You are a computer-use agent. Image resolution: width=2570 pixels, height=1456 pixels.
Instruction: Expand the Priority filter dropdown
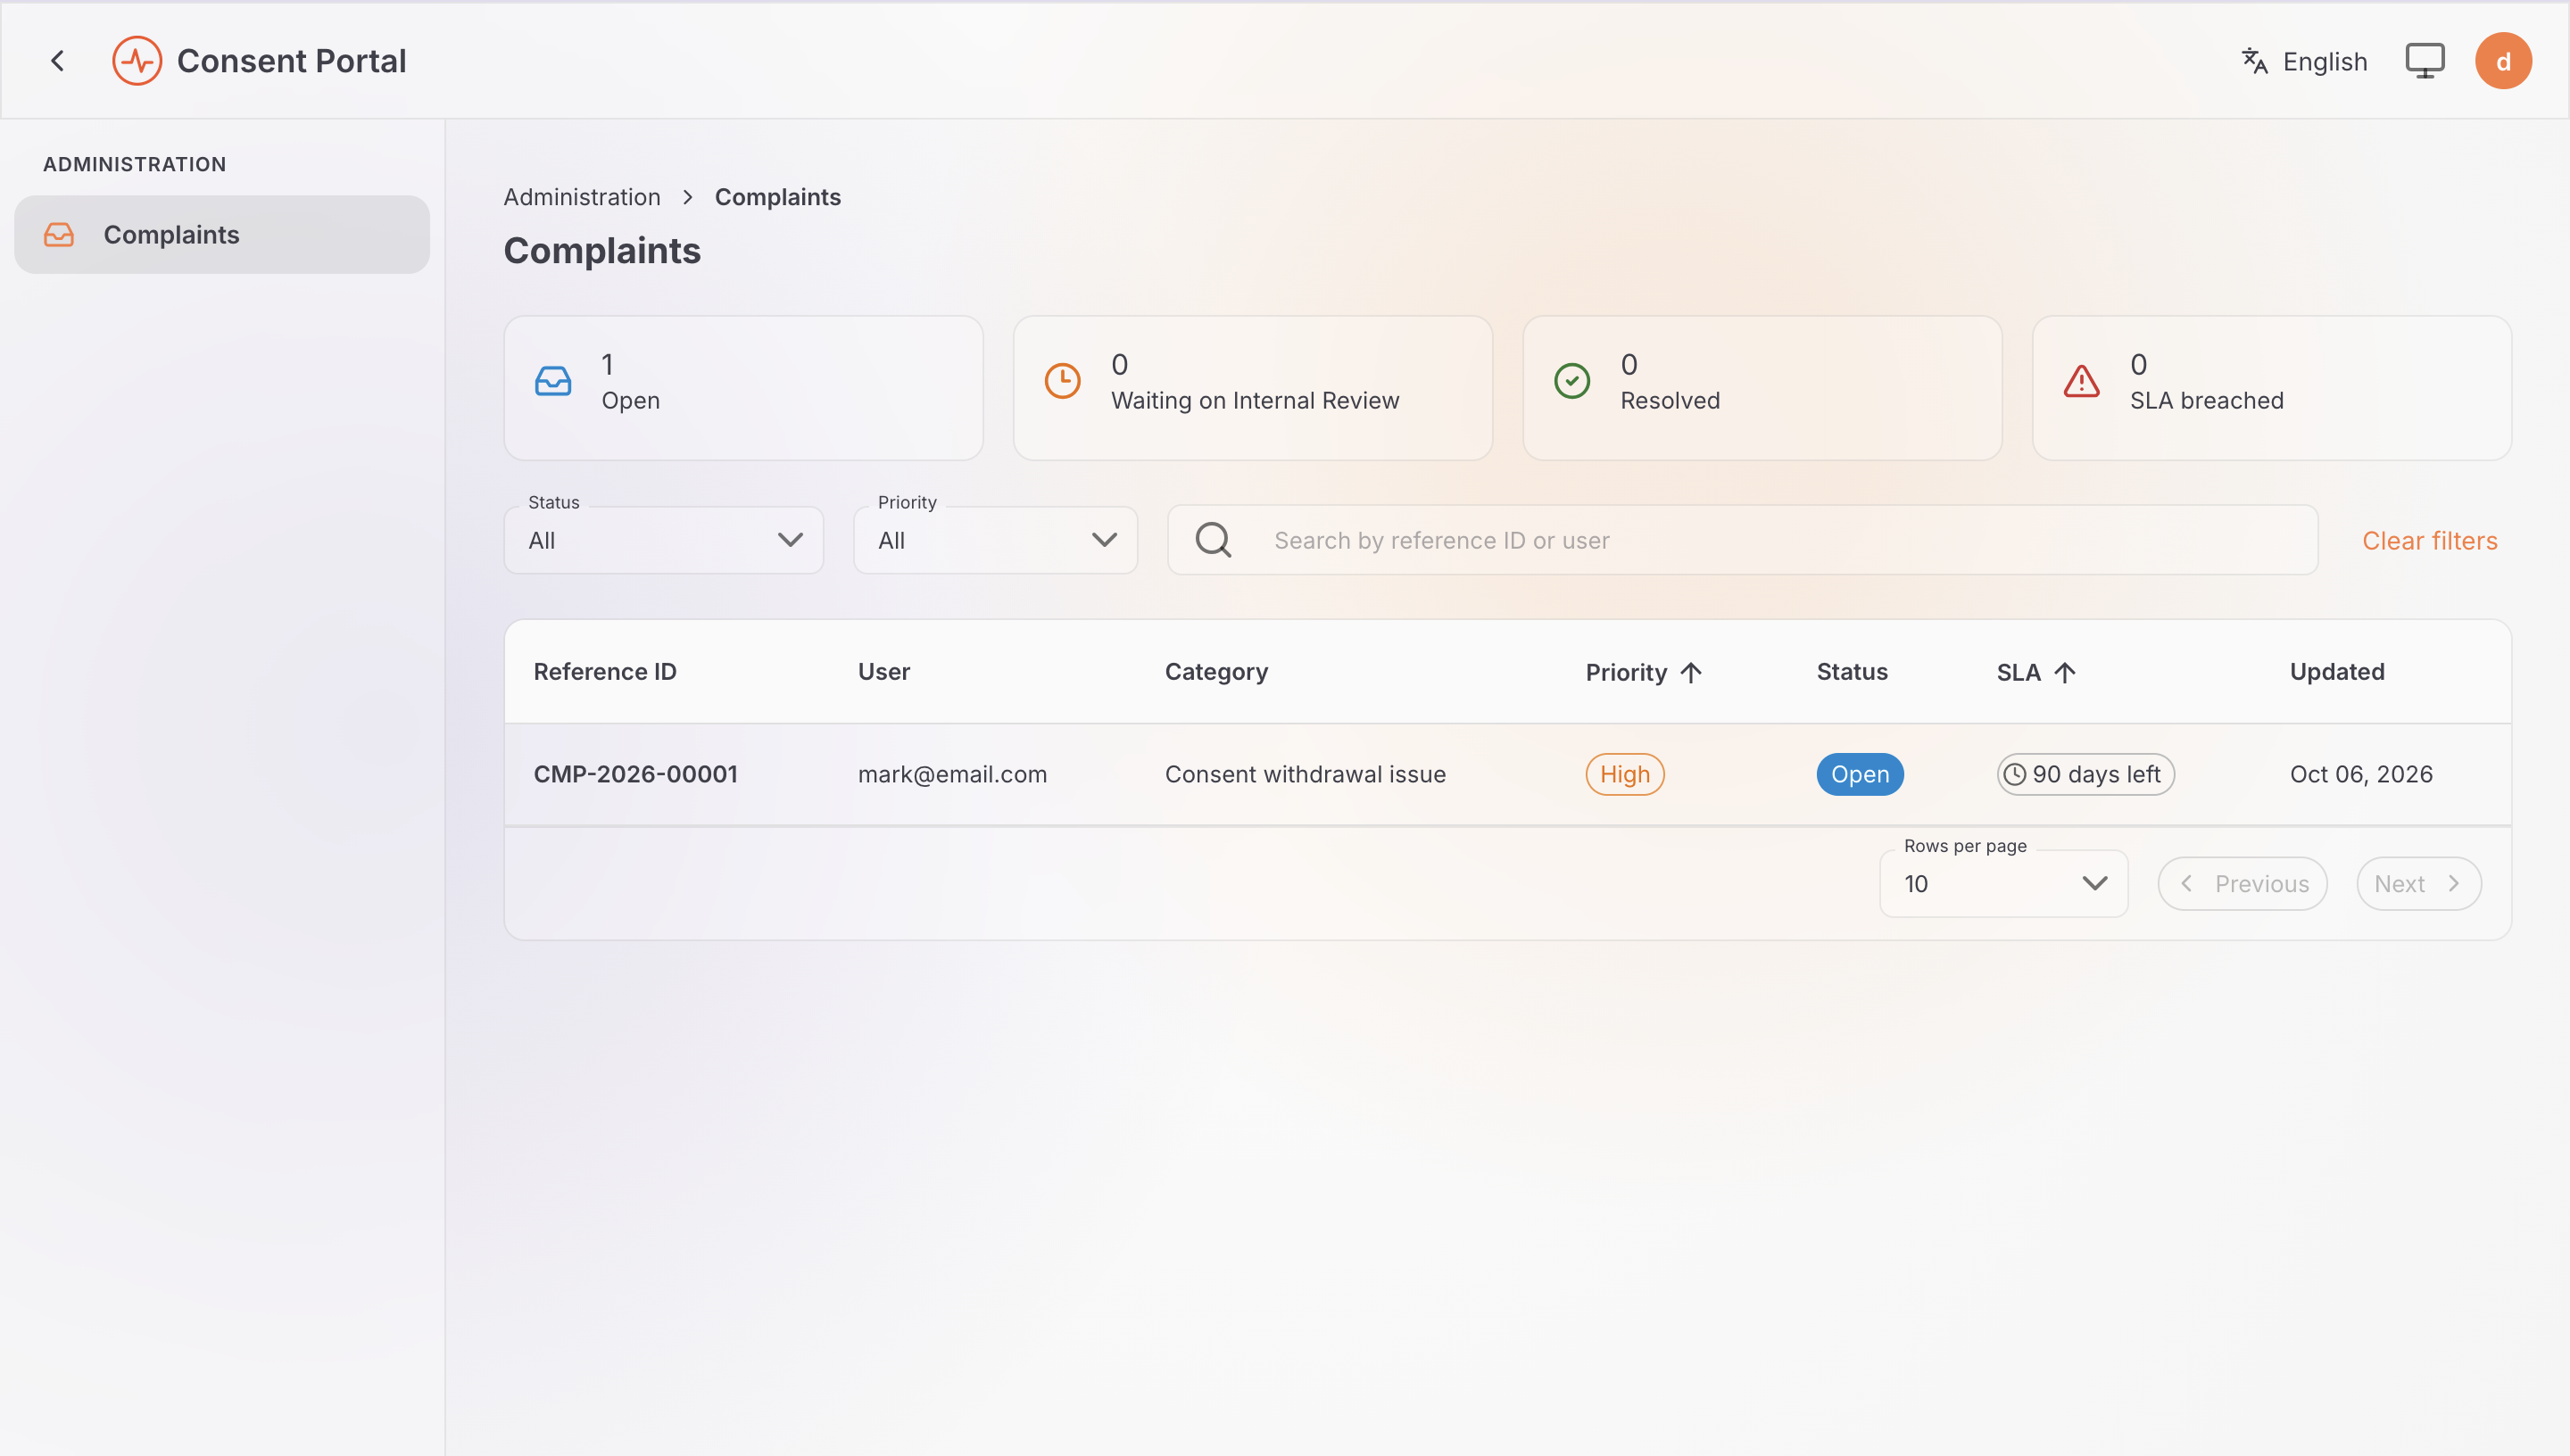[995, 540]
